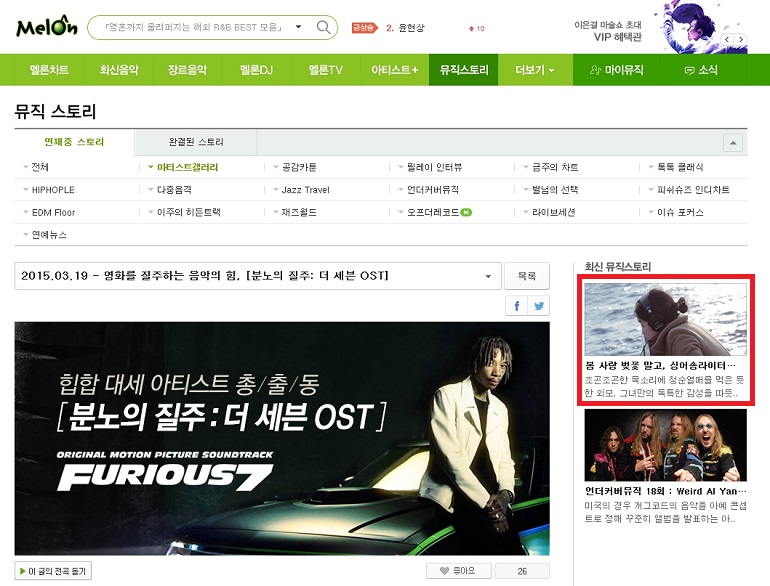Screen dimensions: 770x586
Task: Open the 아티스트+ menu
Action: click(x=394, y=70)
